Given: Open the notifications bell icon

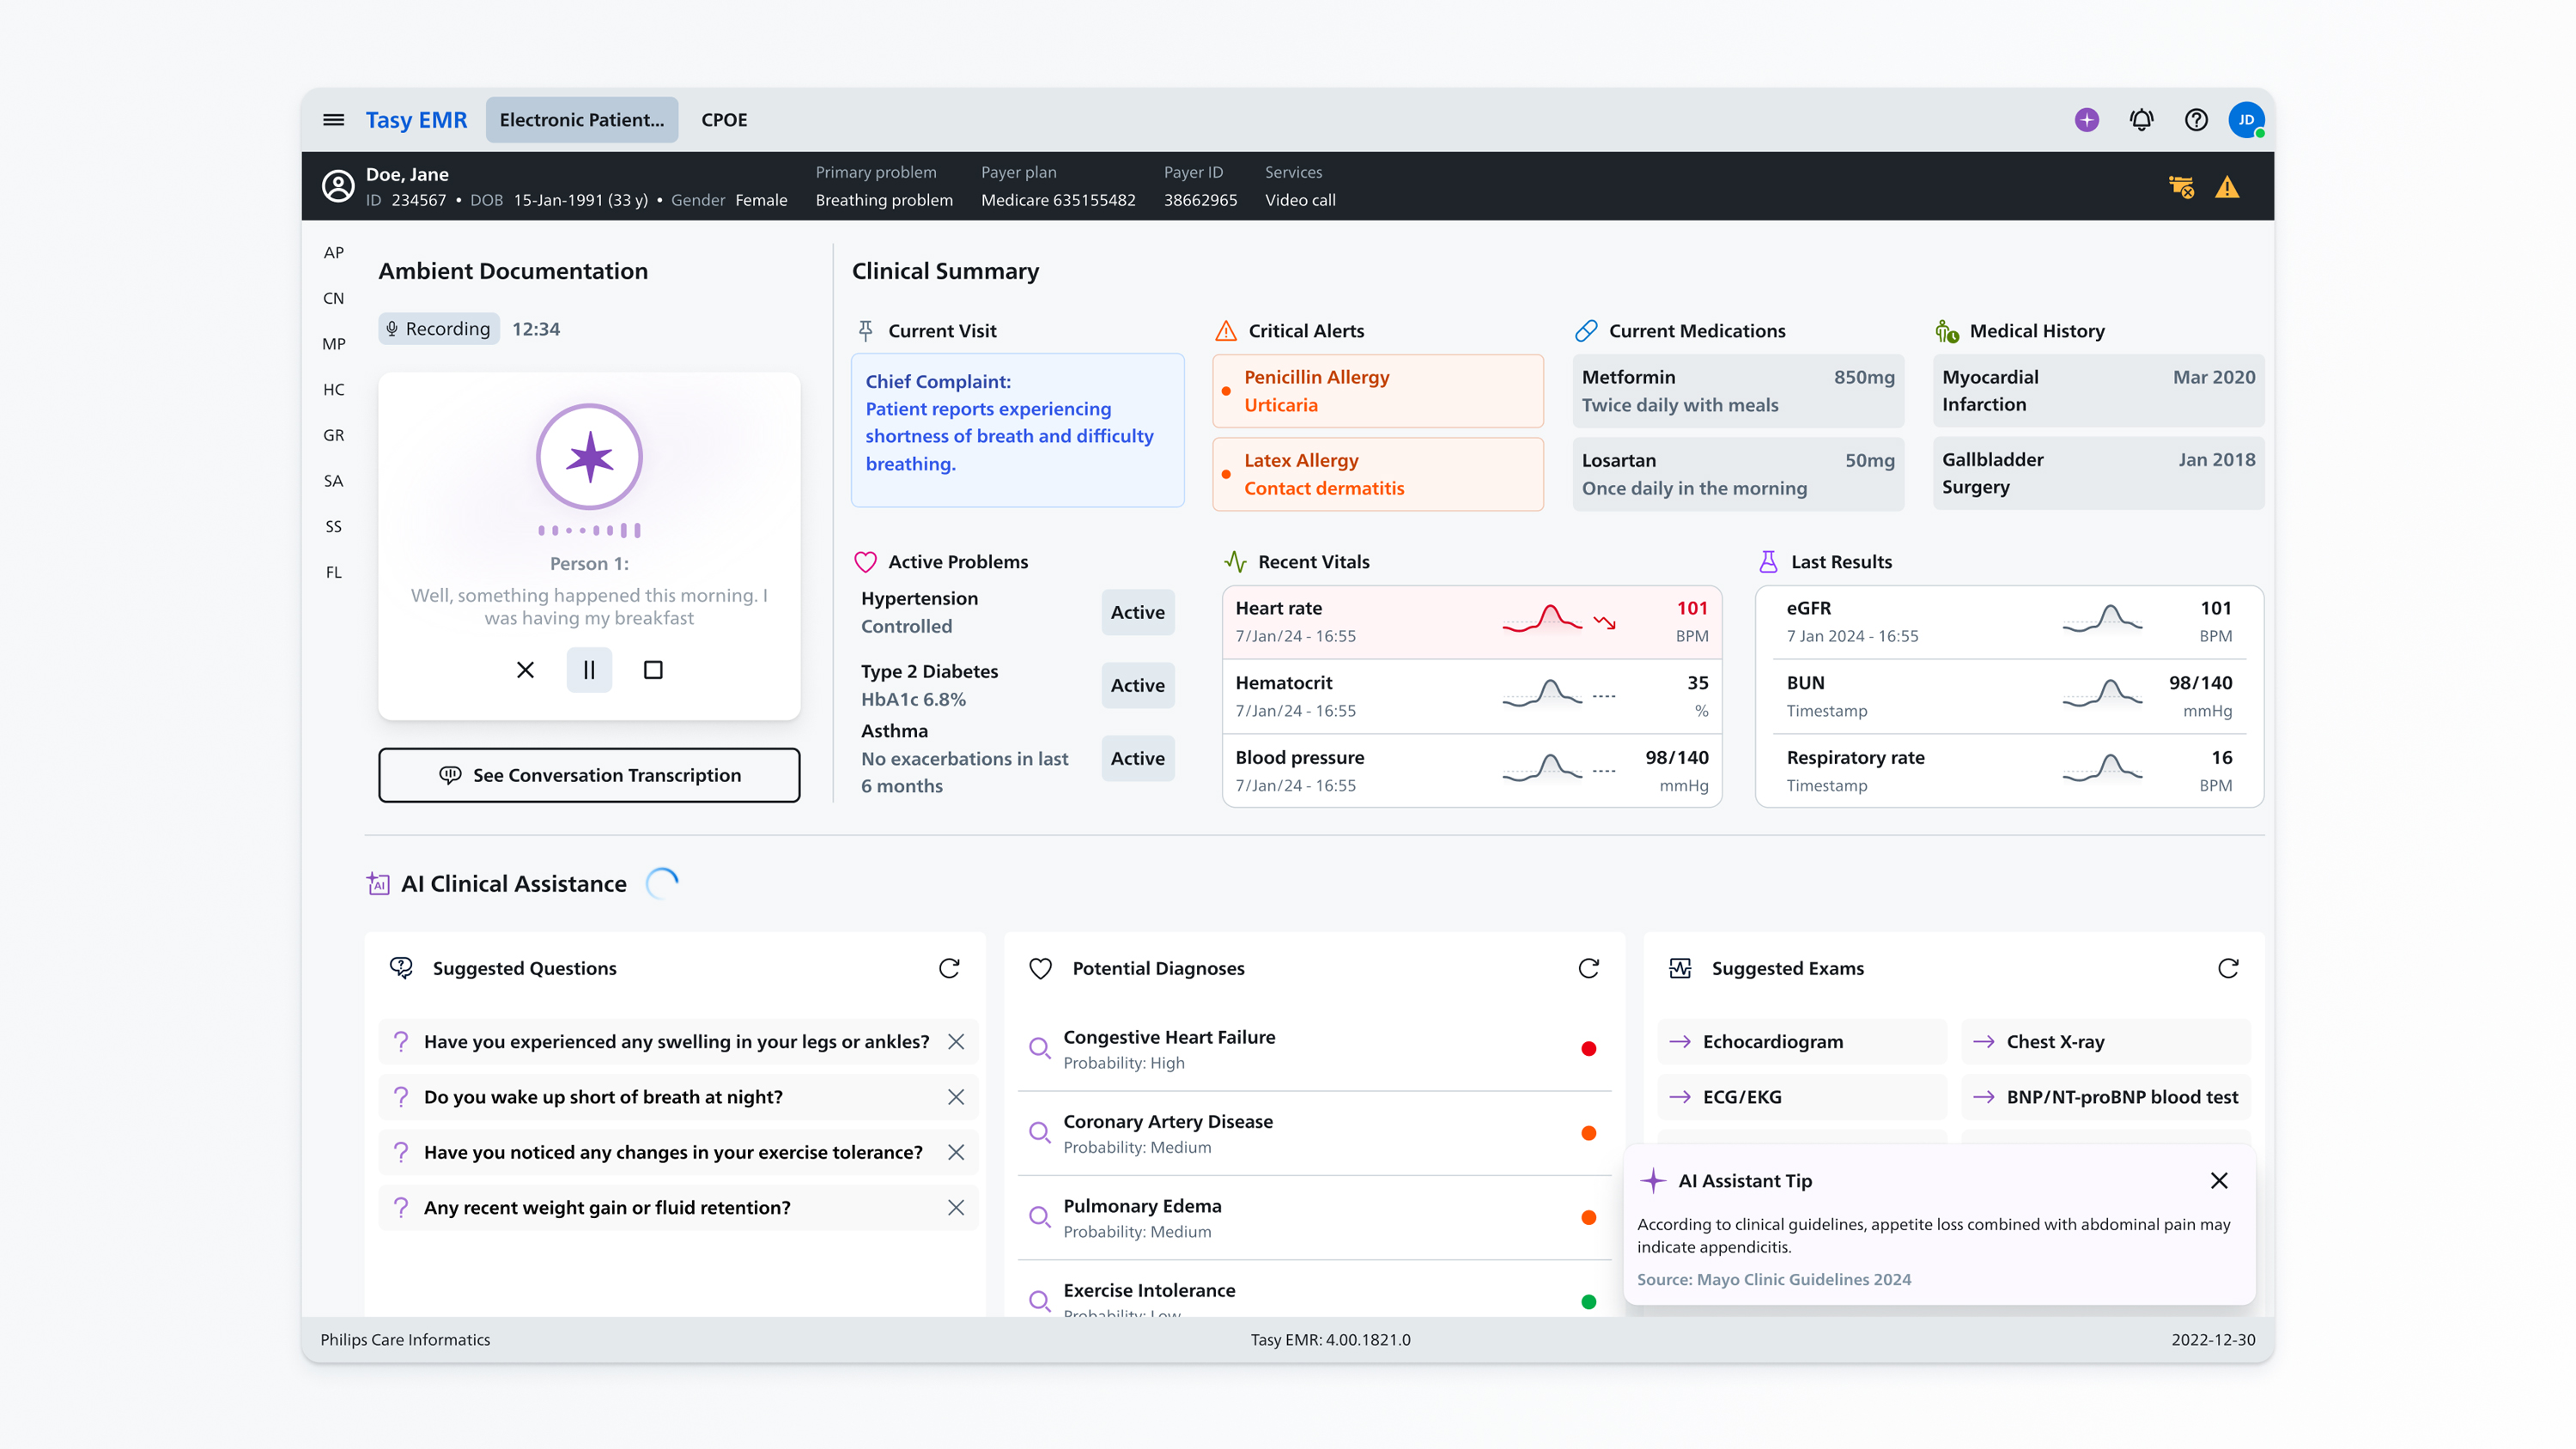Looking at the screenshot, I should click(x=2141, y=119).
